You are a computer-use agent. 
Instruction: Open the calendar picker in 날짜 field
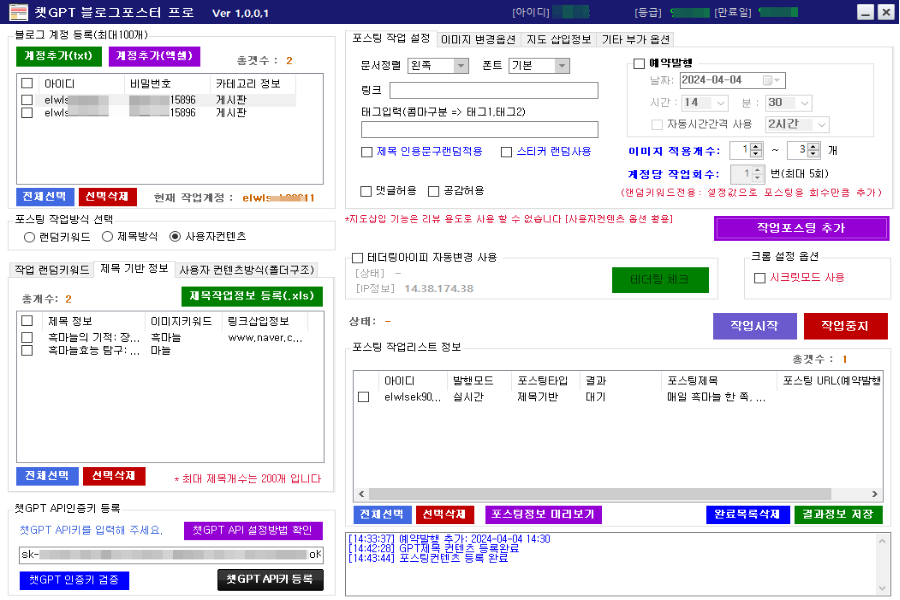[768, 80]
